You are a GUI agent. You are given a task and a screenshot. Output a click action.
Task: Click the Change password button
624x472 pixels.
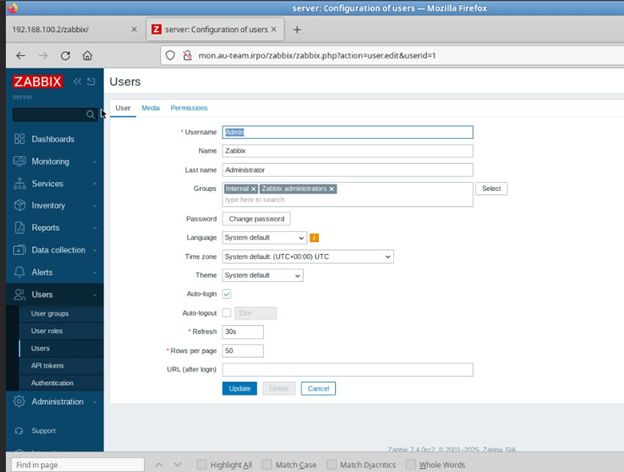coord(256,219)
